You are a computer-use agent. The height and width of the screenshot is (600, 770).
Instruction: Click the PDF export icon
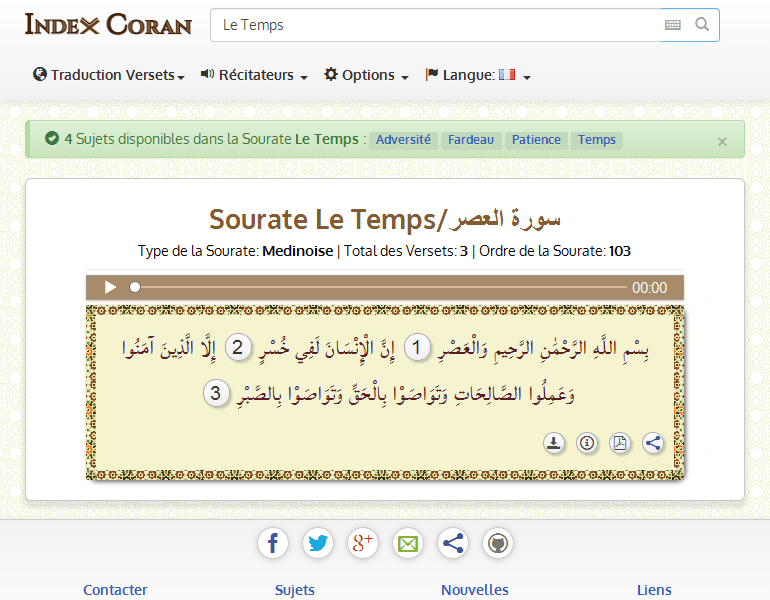pyautogui.click(x=620, y=443)
